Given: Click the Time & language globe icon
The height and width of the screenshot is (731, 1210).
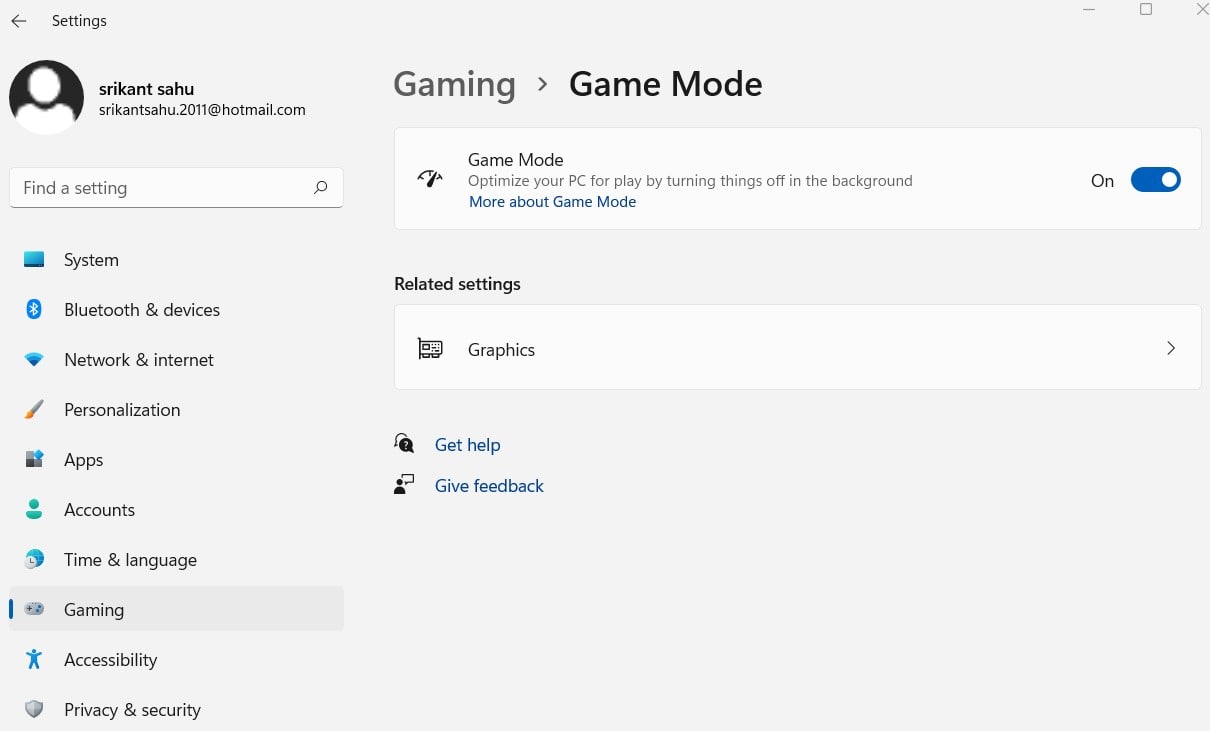Looking at the screenshot, I should (34, 560).
